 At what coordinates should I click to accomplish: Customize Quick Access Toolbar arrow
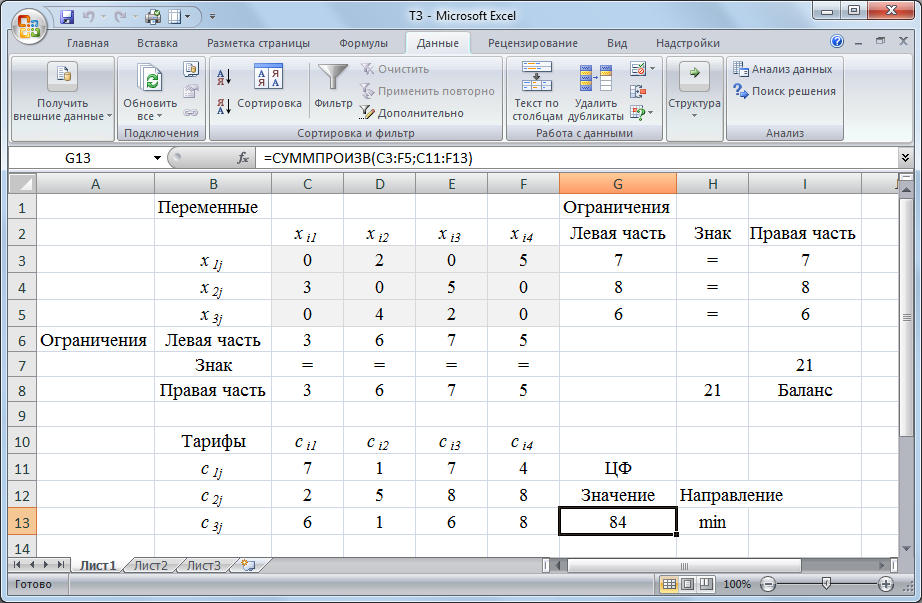[212, 17]
